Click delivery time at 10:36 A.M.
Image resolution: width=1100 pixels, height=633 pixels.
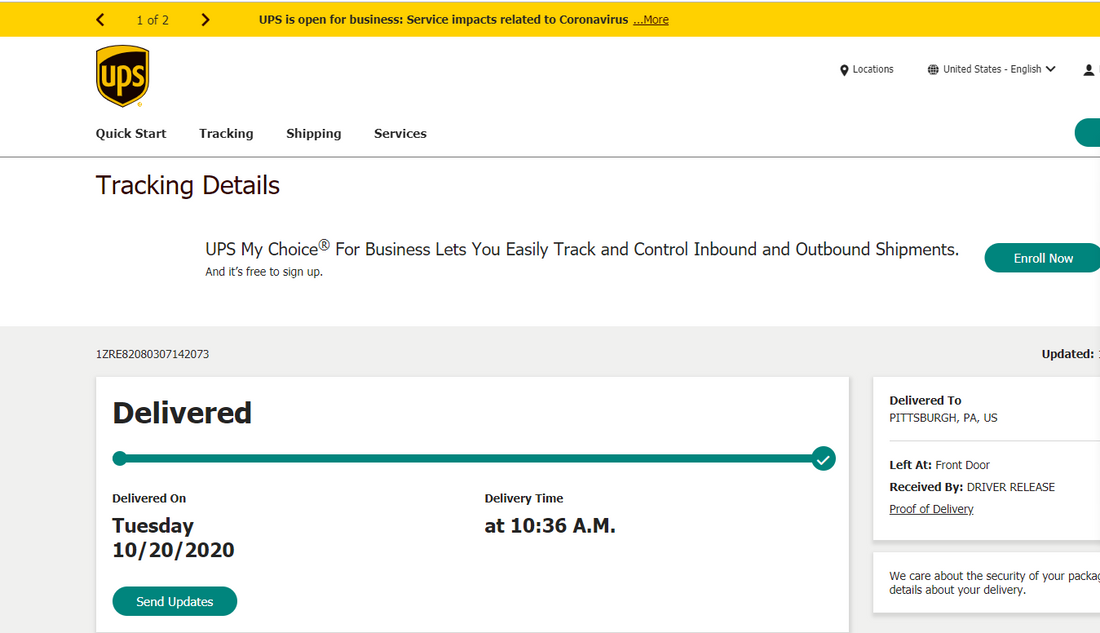click(550, 526)
